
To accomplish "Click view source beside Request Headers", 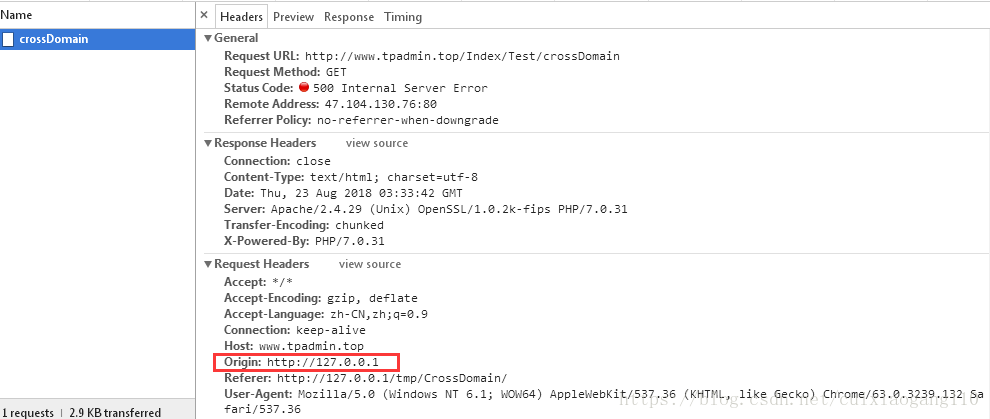I will [370, 265].
